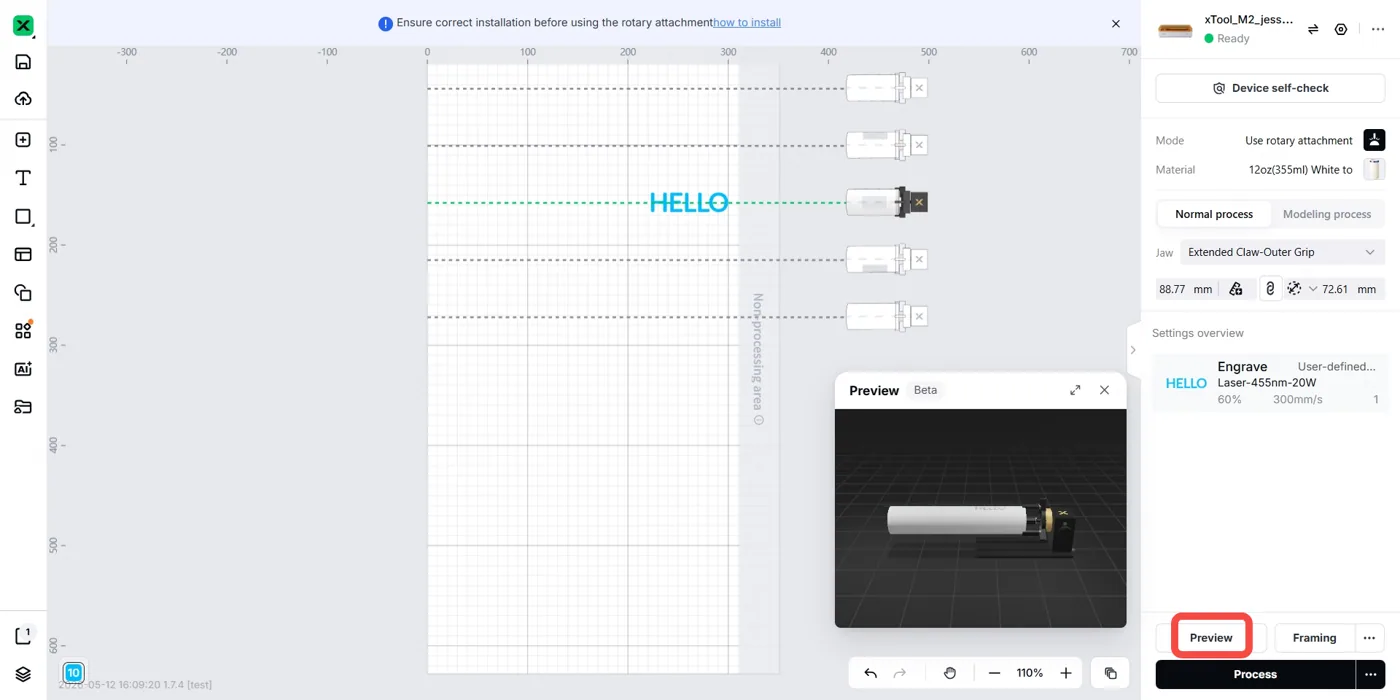Click the Framing button
1400x700 pixels.
pos(1314,637)
